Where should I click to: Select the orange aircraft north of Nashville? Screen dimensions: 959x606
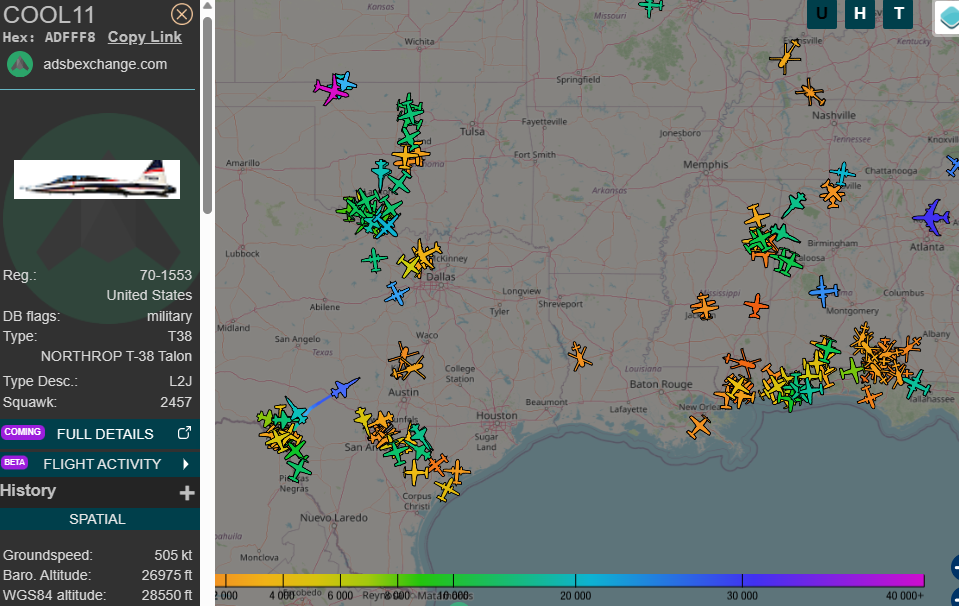tap(810, 92)
